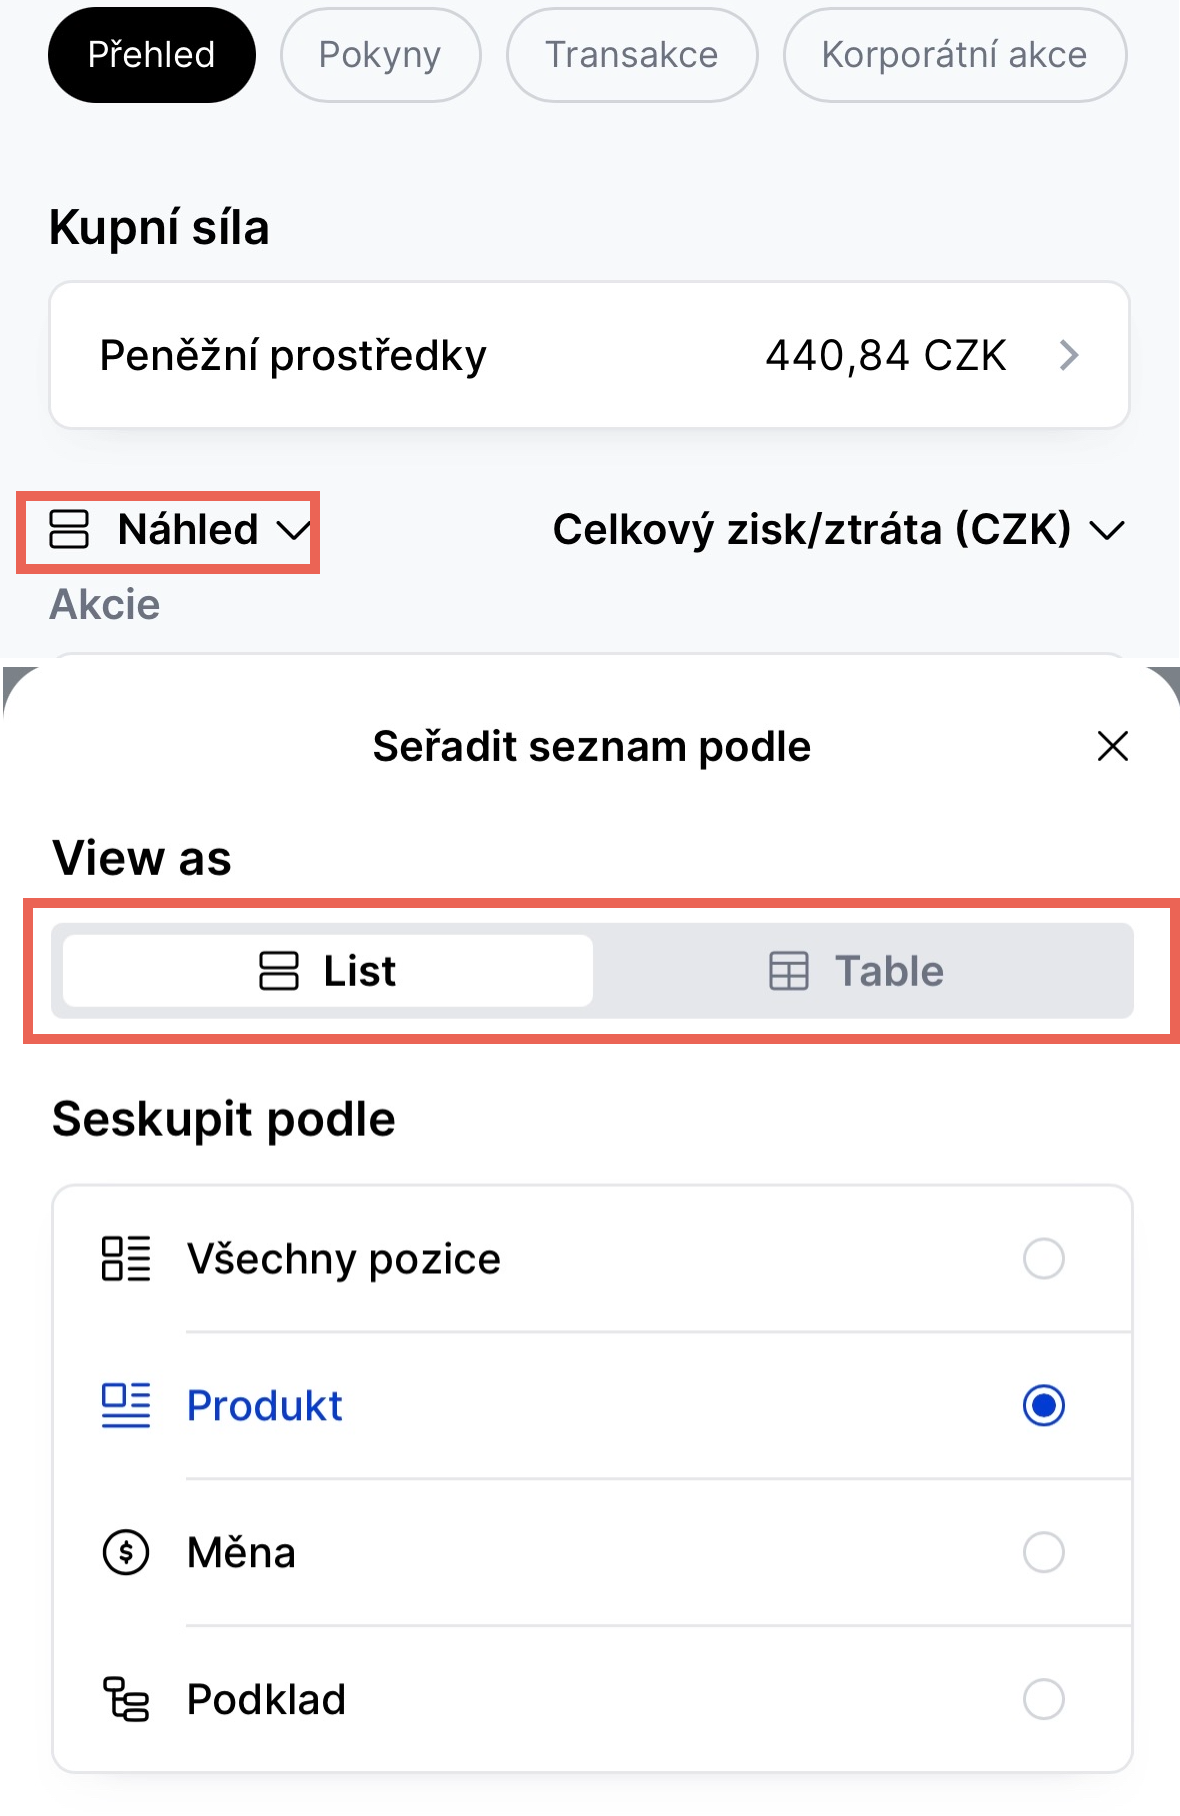The width and height of the screenshot is (1180, 1816).
Task: Select the Všechny pozice radio button
Action: [1043, 1258]
